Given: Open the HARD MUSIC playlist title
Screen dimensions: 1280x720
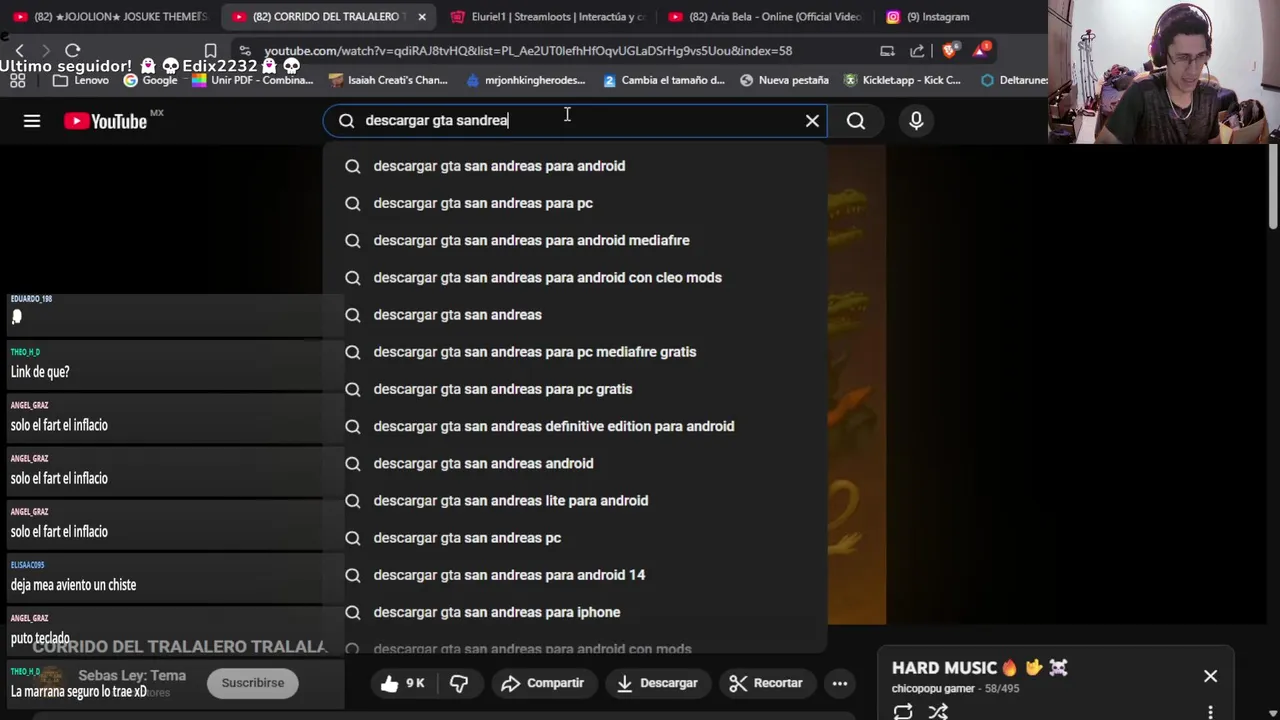Looking at the screenshot, I should 980,668.
